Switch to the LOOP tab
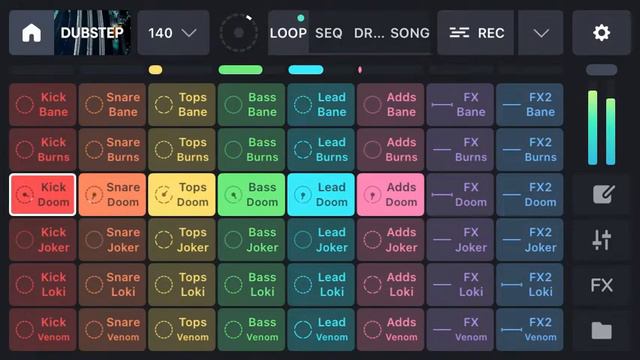This screenshot has width=640, height=360. [x=288, y=33]
